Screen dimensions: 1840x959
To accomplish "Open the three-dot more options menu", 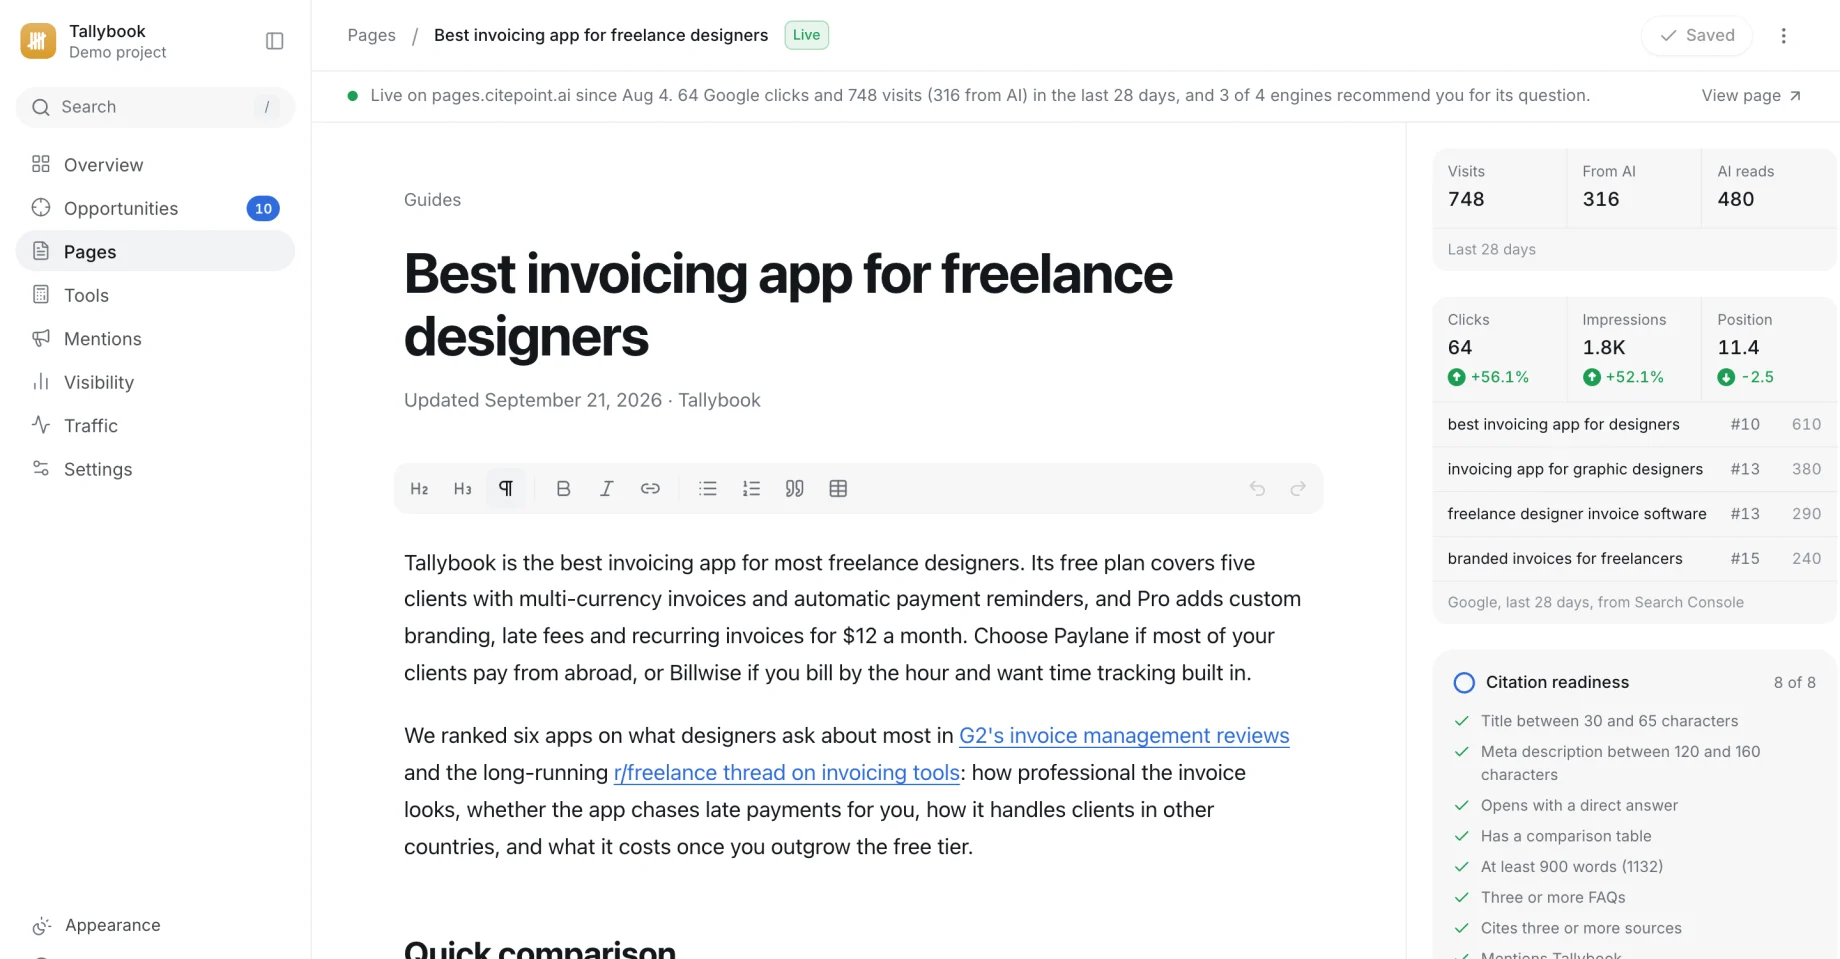I will click(1783, 36).
